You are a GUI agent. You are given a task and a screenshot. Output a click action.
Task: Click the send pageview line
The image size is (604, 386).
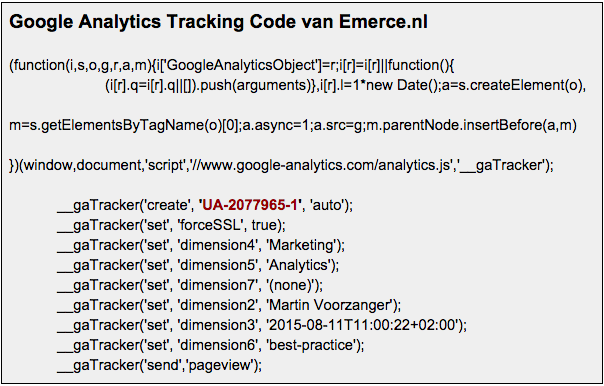point(159,365)
